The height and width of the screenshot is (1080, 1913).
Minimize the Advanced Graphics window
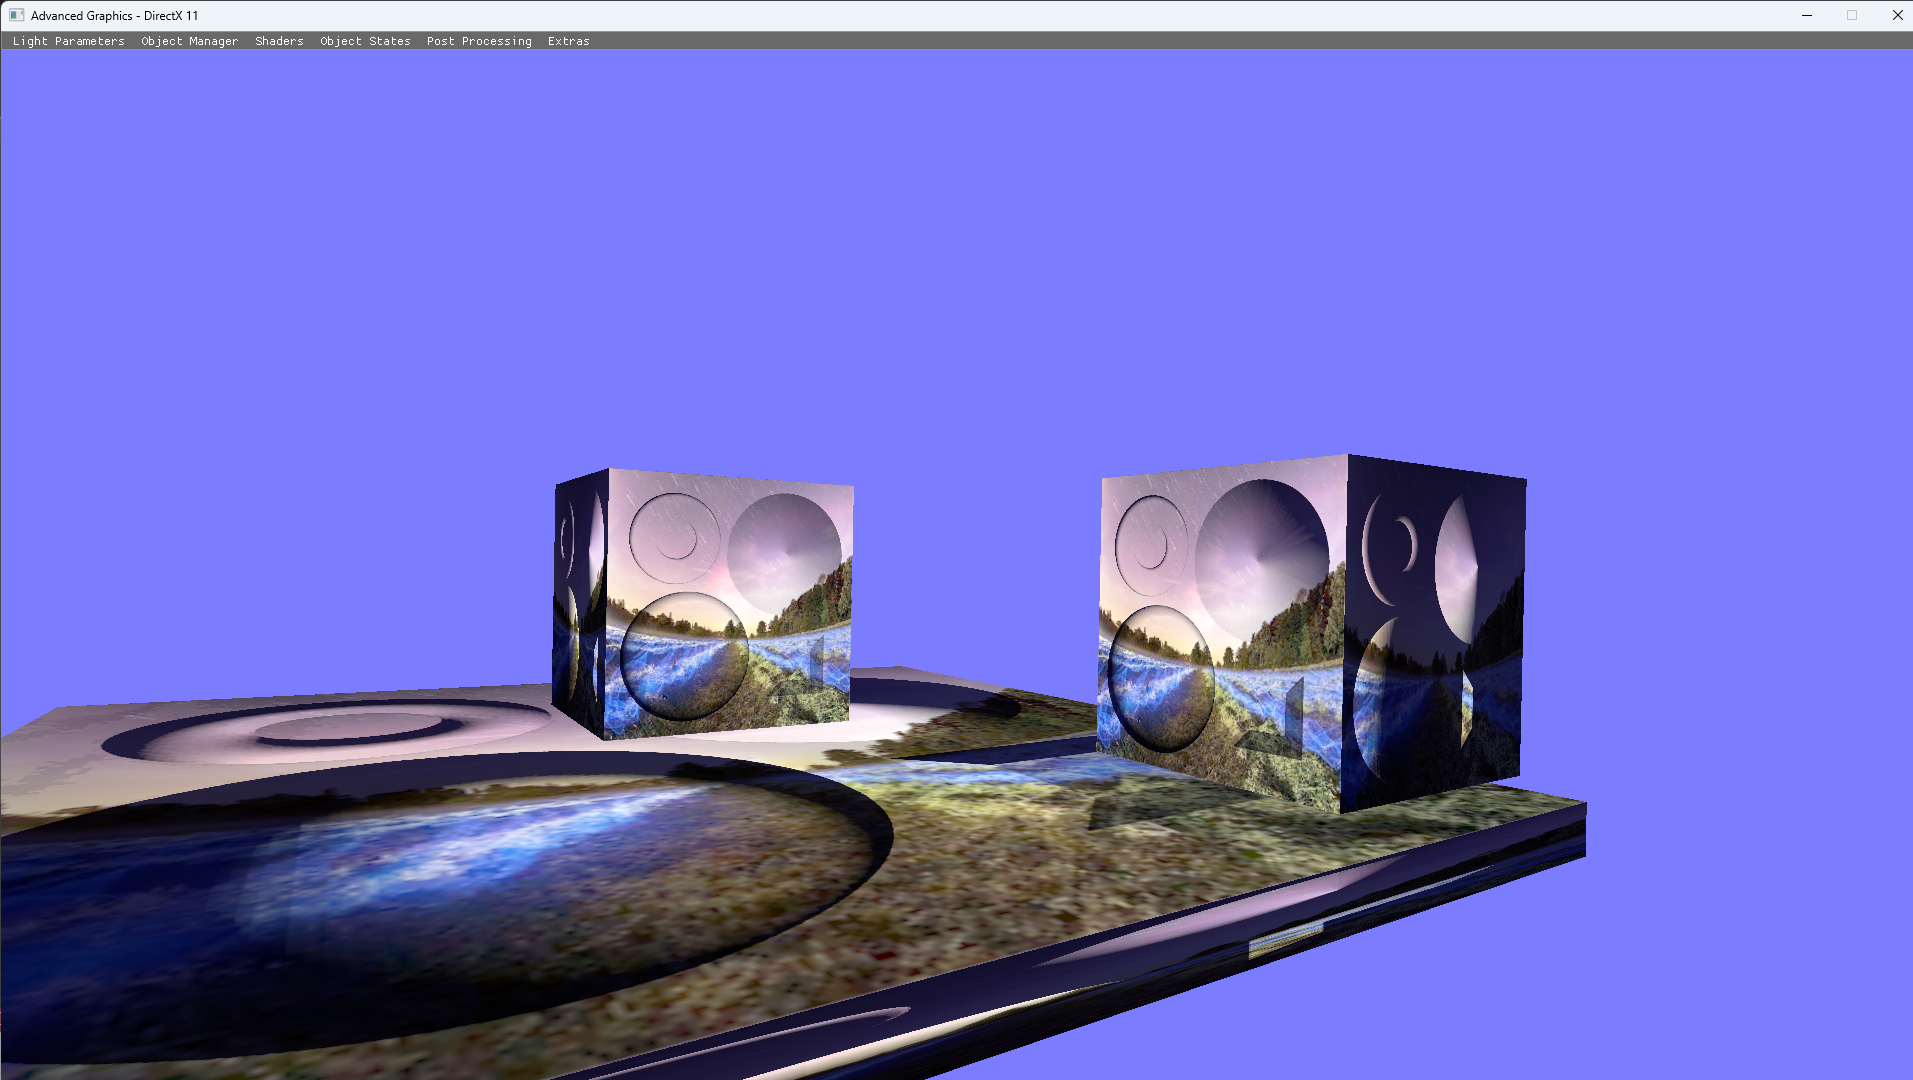(1807, 15)
